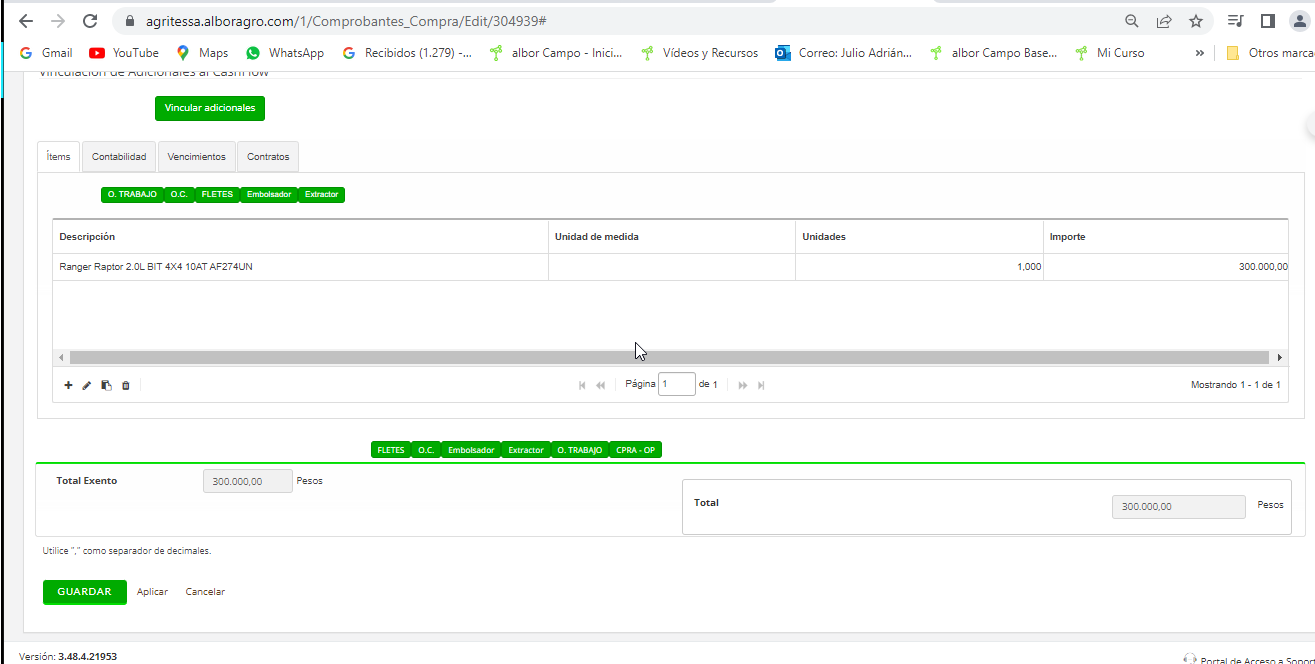Click O.C. button above totals section
The height and width of the screenshot is (664, 1315).
coord(426,450)
